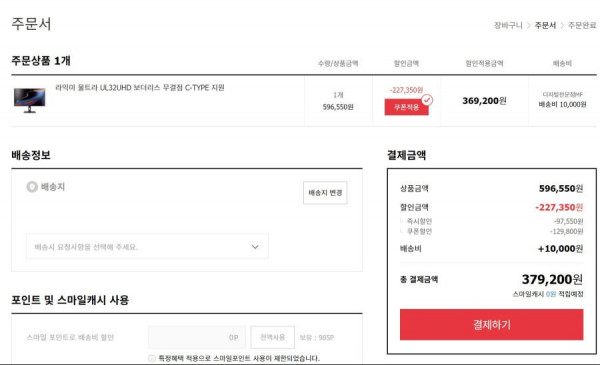
Task: Expand the chevron arrow in delivery request box
Action: [x=255, y=247]
